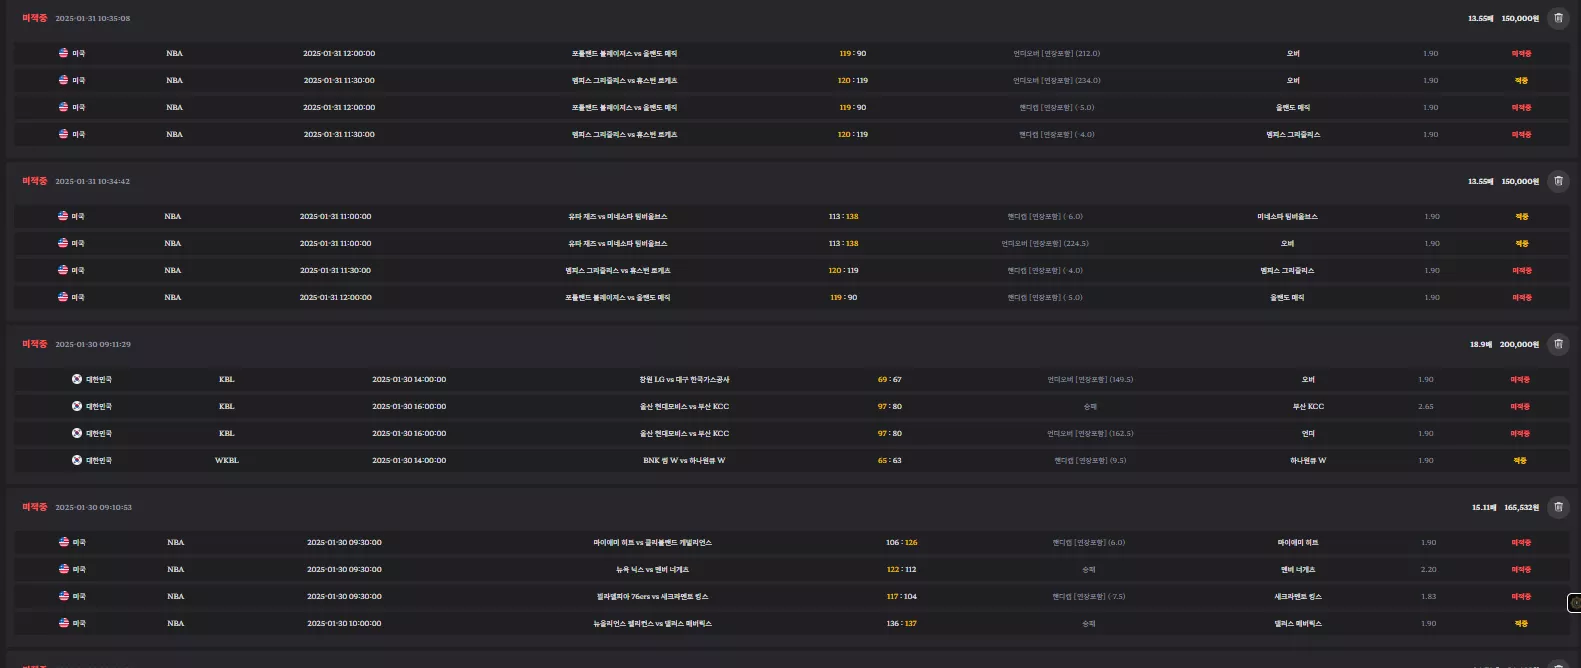
Task: Click the 핸디캡 (-6.0) bet type
Action: coord(1045,217)
